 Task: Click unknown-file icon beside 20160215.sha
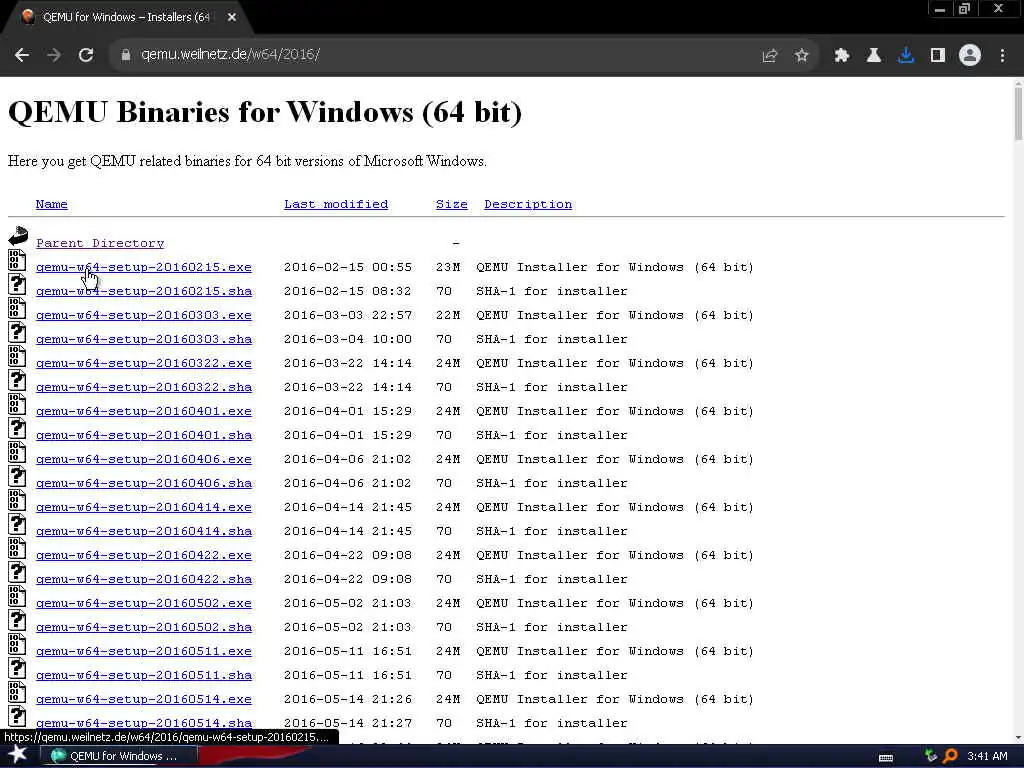[17, 284]
